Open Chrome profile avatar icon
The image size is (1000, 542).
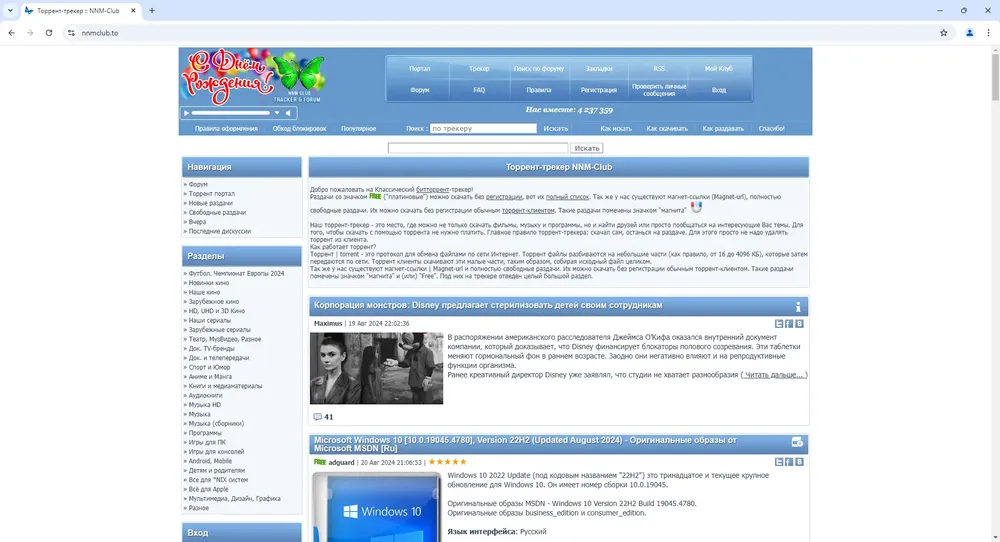969,33
